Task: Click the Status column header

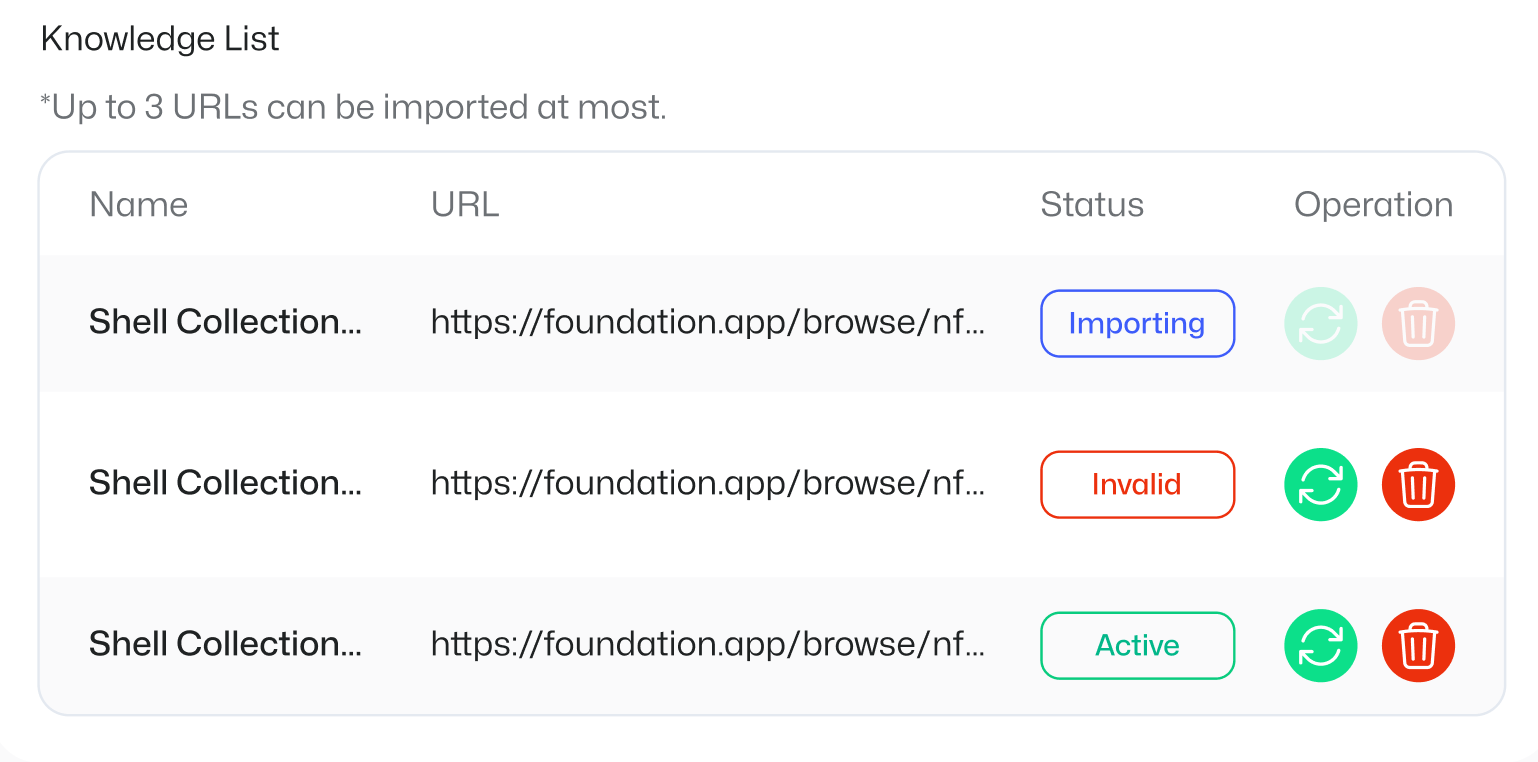Action: point(1092,205)
